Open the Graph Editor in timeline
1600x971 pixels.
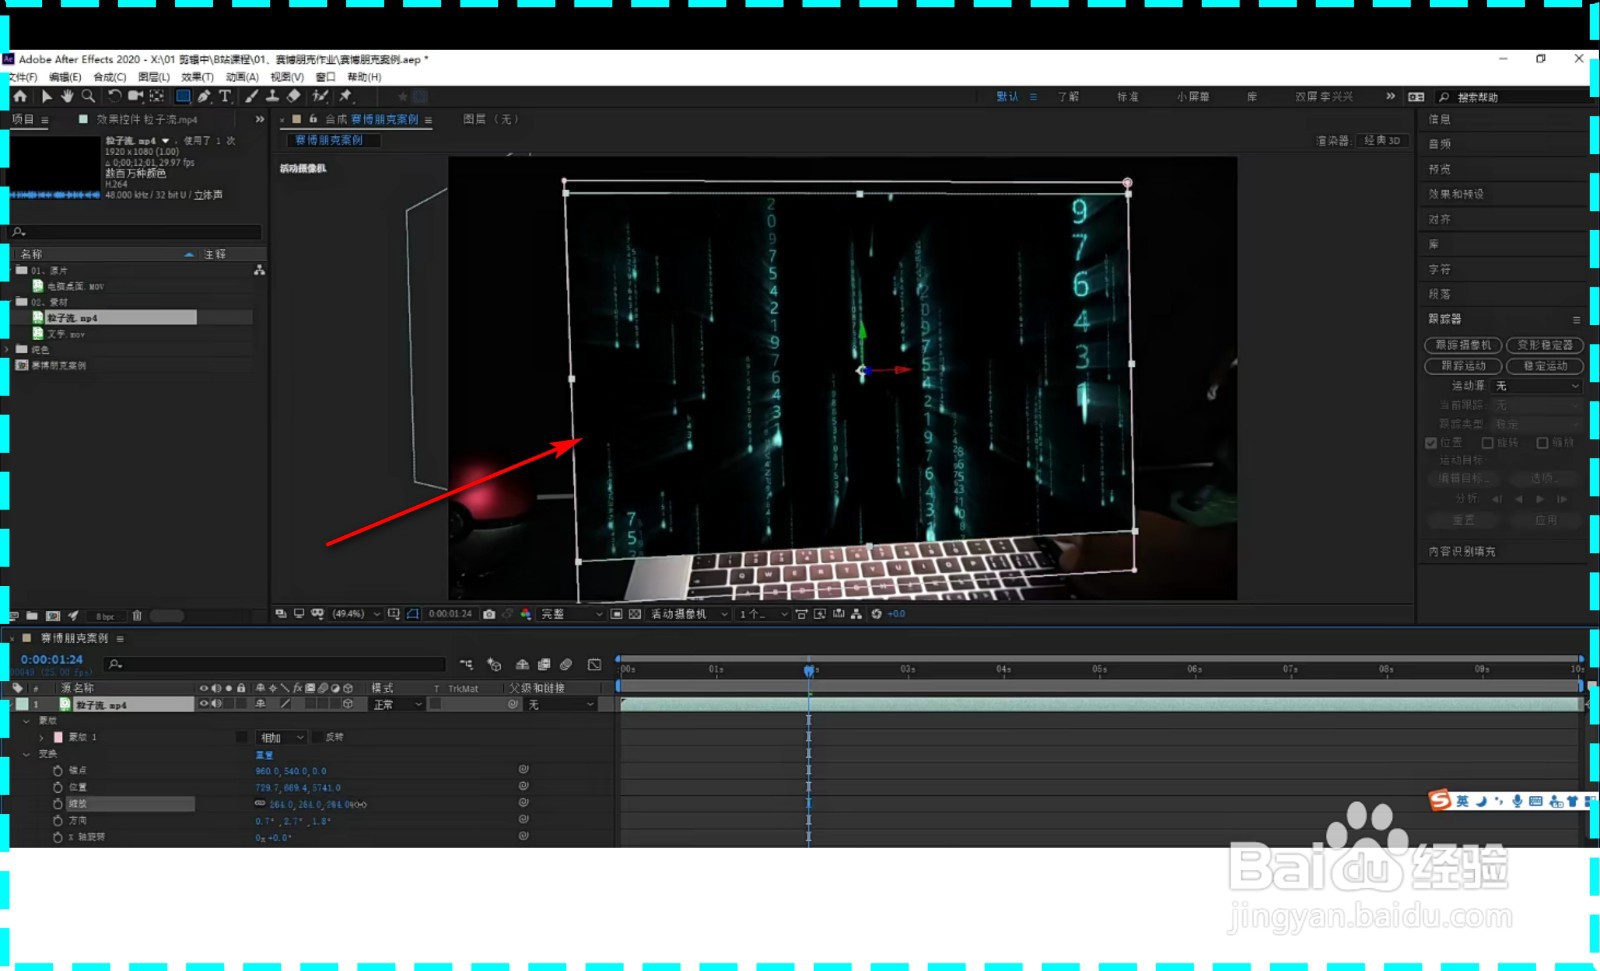(x=594, y=664)
